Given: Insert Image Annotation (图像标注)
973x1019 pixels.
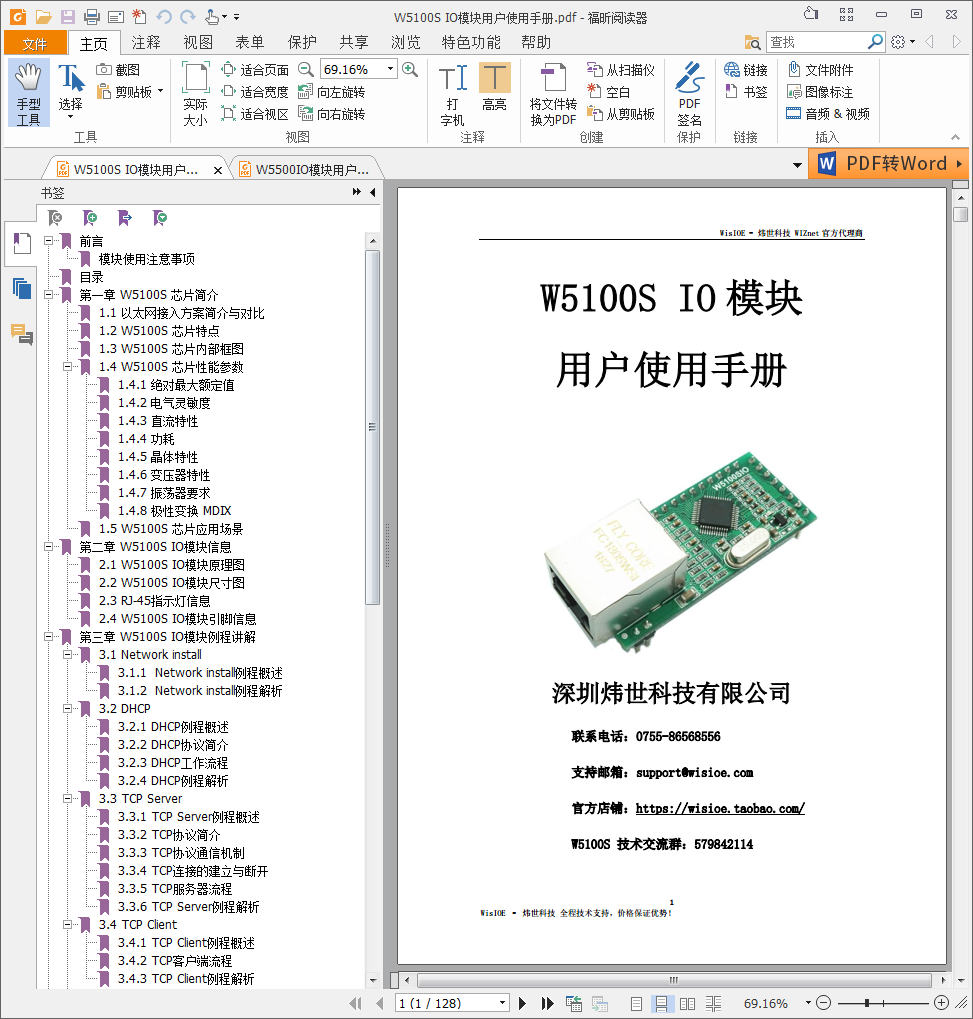Looking at the screenshot, I should (x=820, y=92).
